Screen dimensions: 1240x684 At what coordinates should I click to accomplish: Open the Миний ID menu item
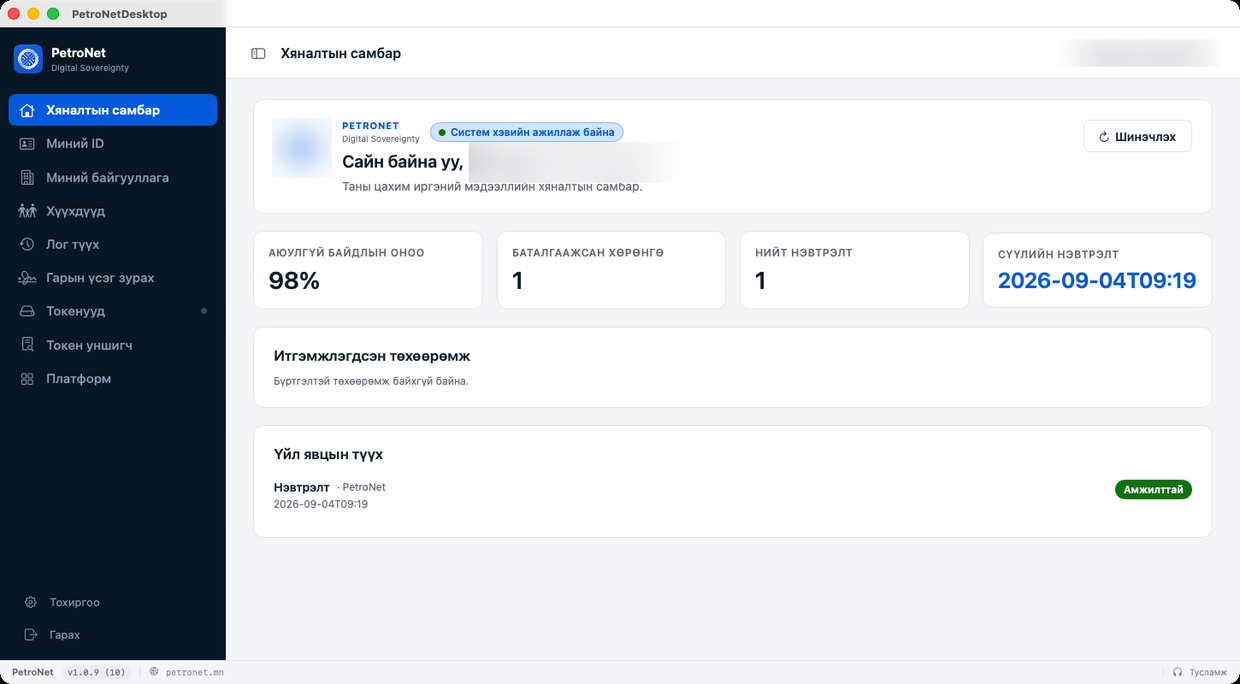click(113, 144)
